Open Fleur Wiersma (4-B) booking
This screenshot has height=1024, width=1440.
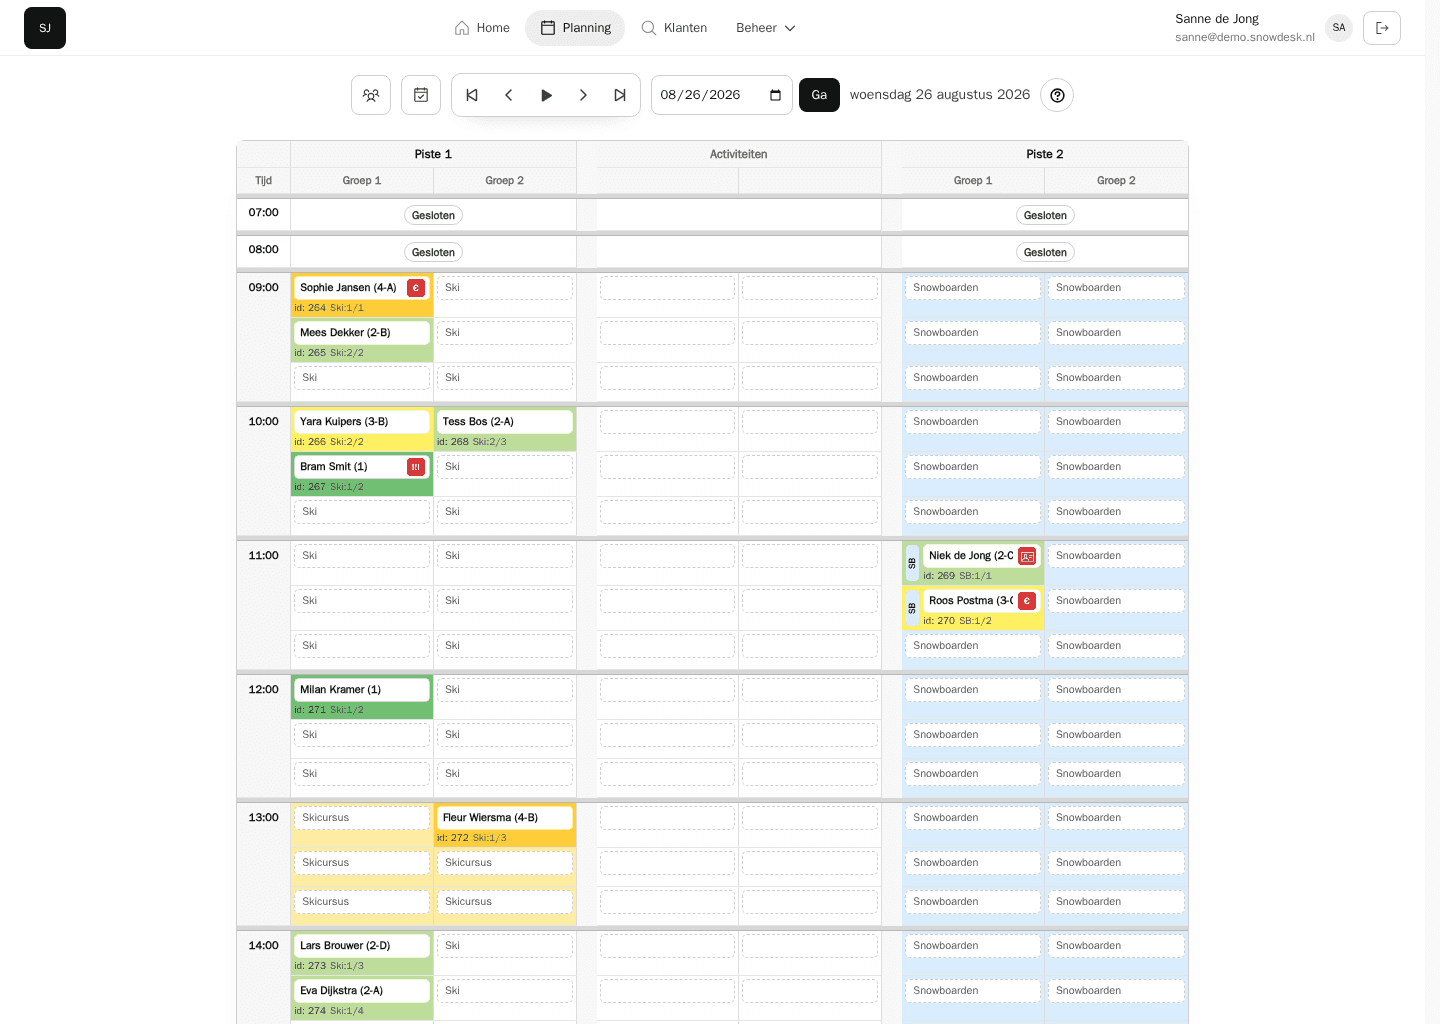(x=505, y=818)
